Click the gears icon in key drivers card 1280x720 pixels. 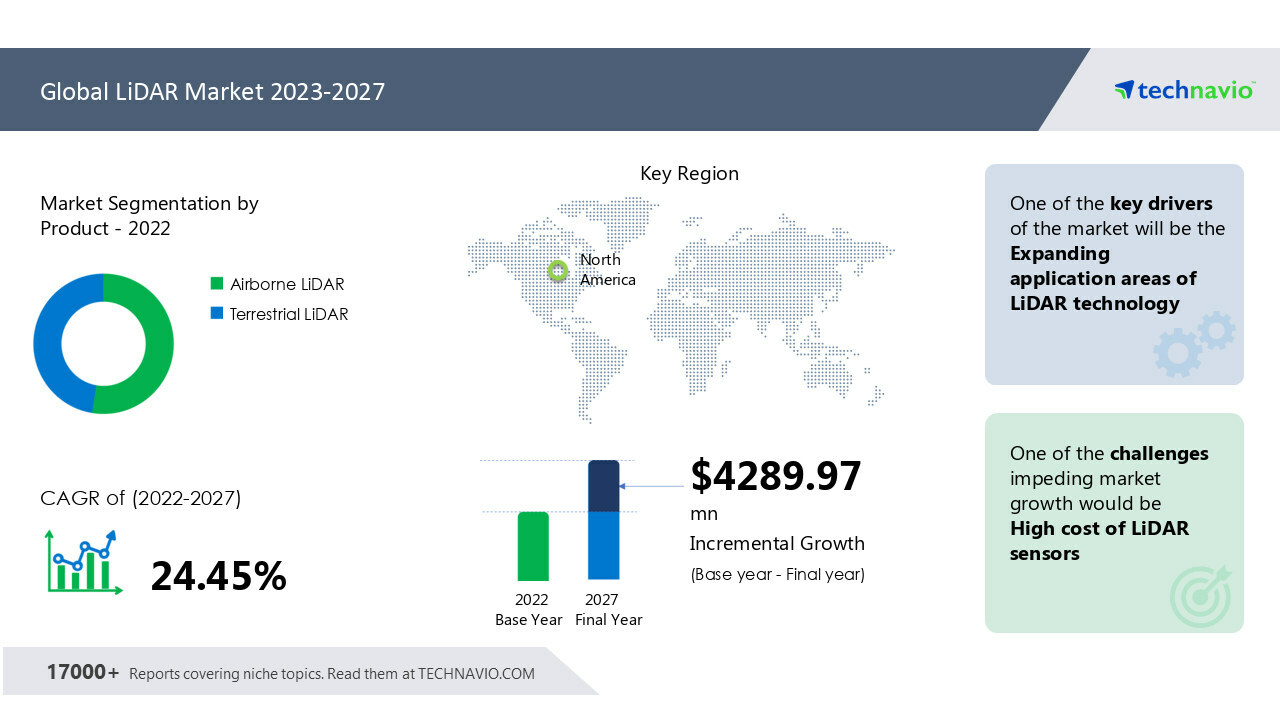pos(1194,343)
